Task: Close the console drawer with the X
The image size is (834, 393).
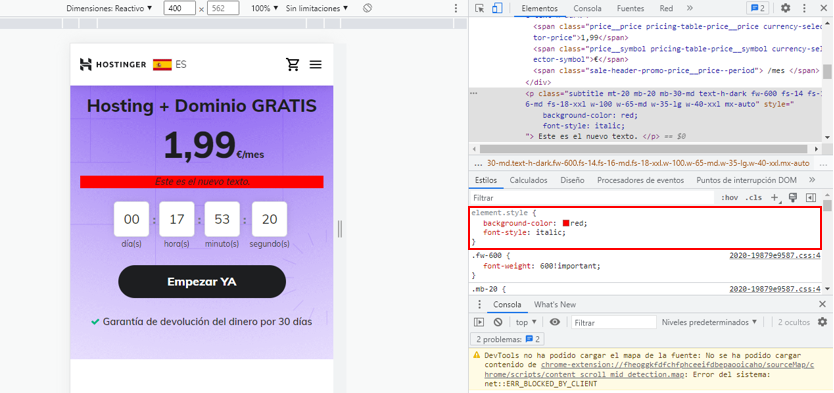Action: pyautogui.click(x=822, y=304)
